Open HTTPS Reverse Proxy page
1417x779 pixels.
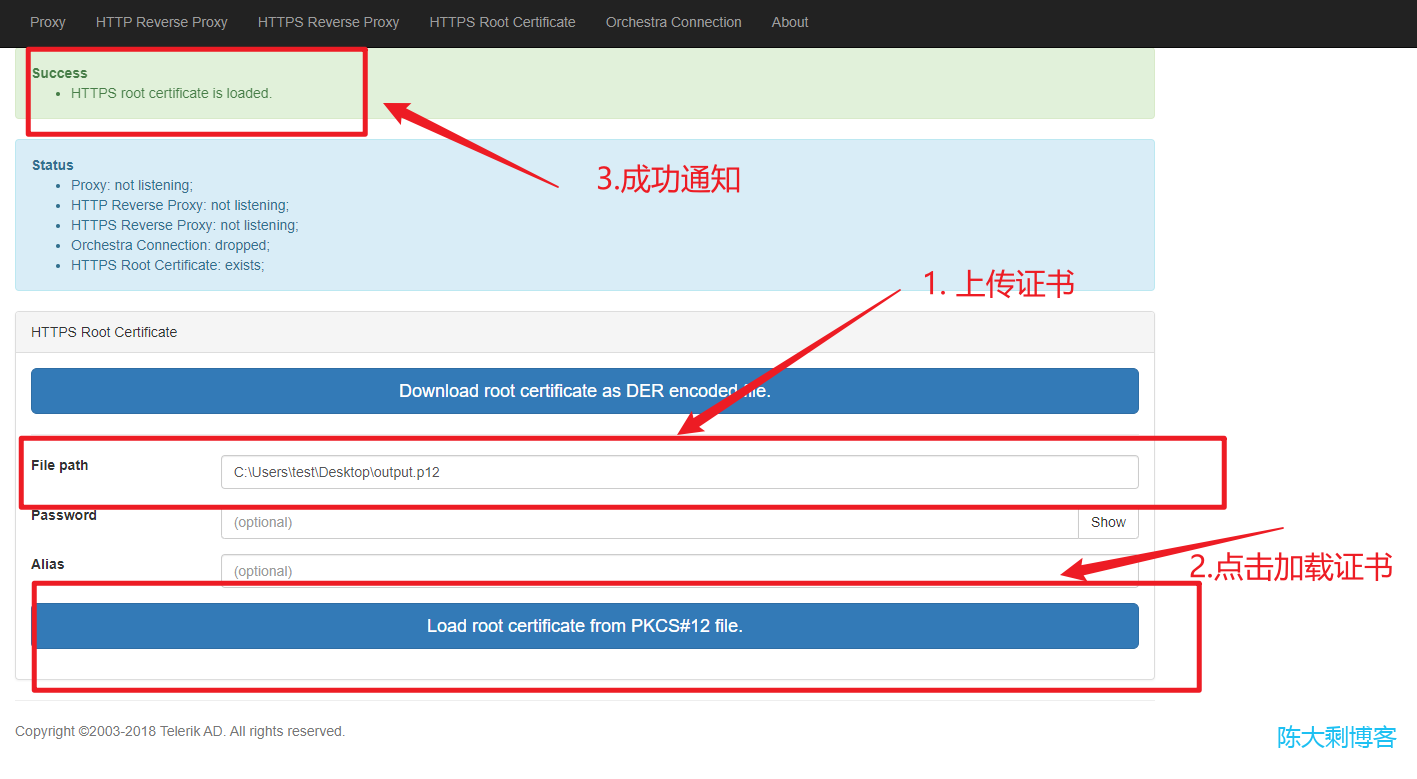(328, 22)
